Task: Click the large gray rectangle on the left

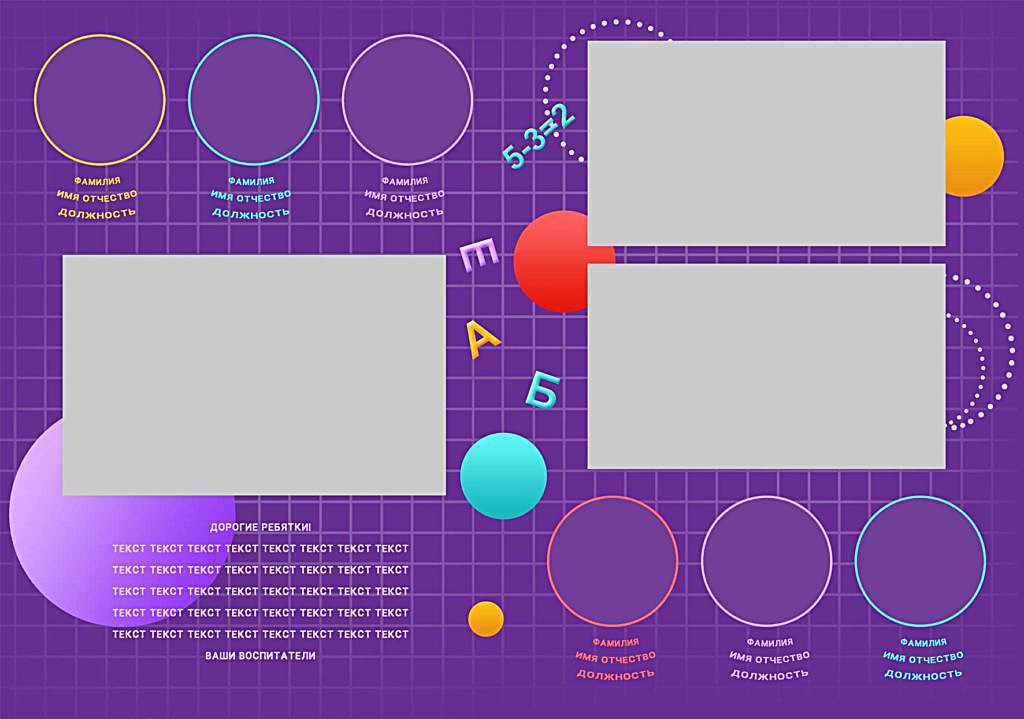Action: [x=253, y=374]
